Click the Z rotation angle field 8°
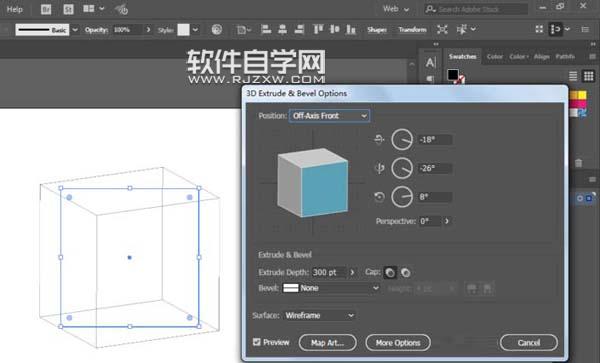This screenshot has width=600, height=363. [435, 197]
